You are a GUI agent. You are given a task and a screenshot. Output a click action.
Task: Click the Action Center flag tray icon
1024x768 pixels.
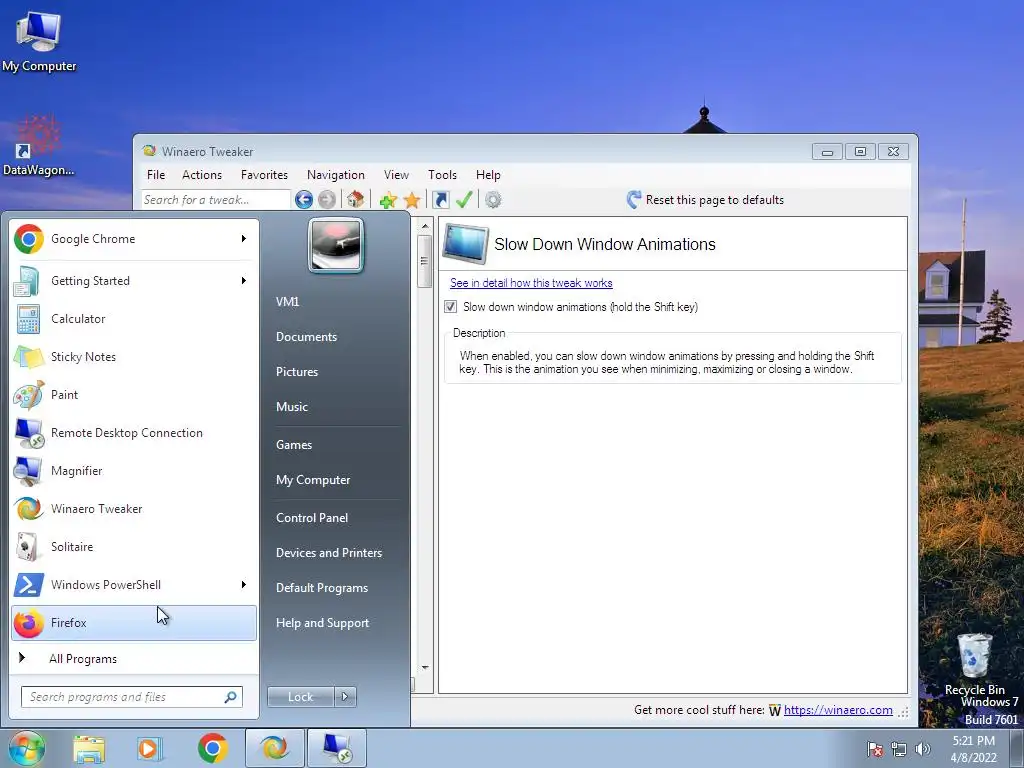pyautogui.click(x=875, y=749)
